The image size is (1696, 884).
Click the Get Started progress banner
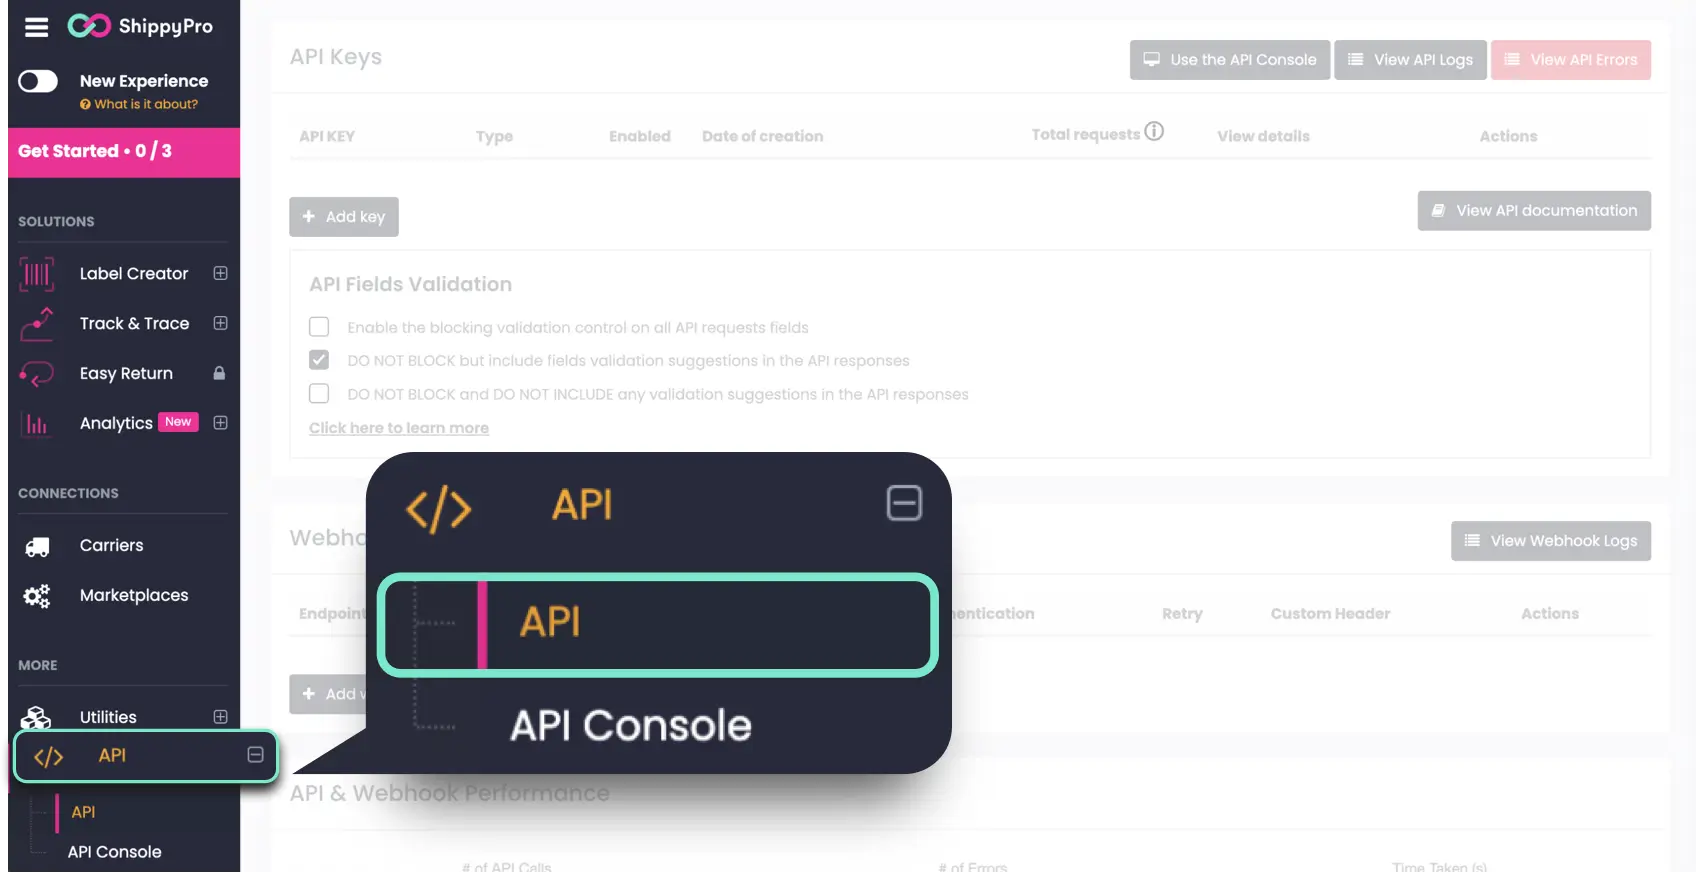[124, 152]
